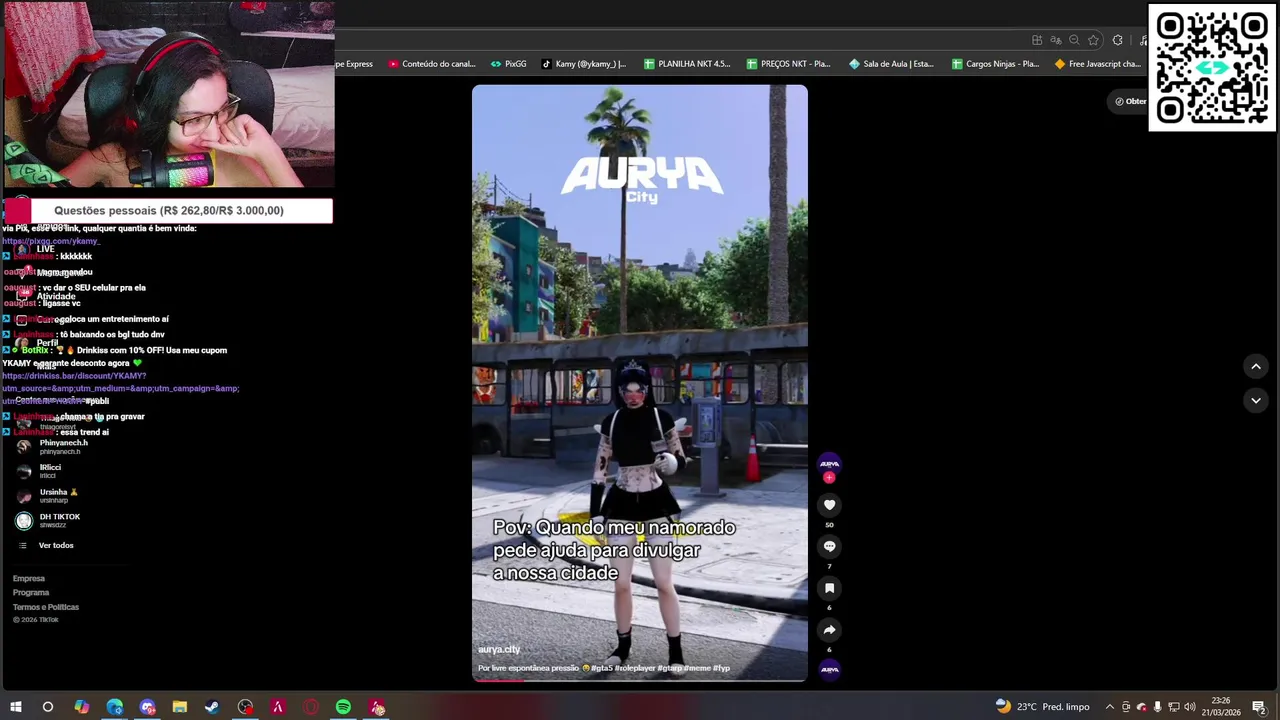This screenshot has height=720, width=1280.
Task: Open comments via the speech bubble icon
Action: (829, 546)
